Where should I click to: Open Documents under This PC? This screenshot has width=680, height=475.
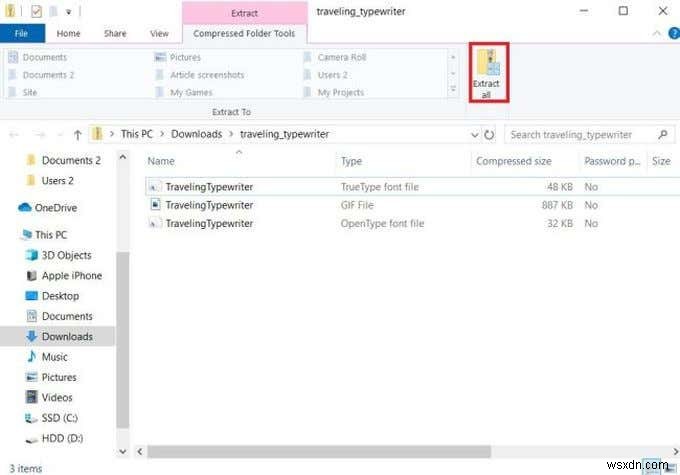(59, 316)
